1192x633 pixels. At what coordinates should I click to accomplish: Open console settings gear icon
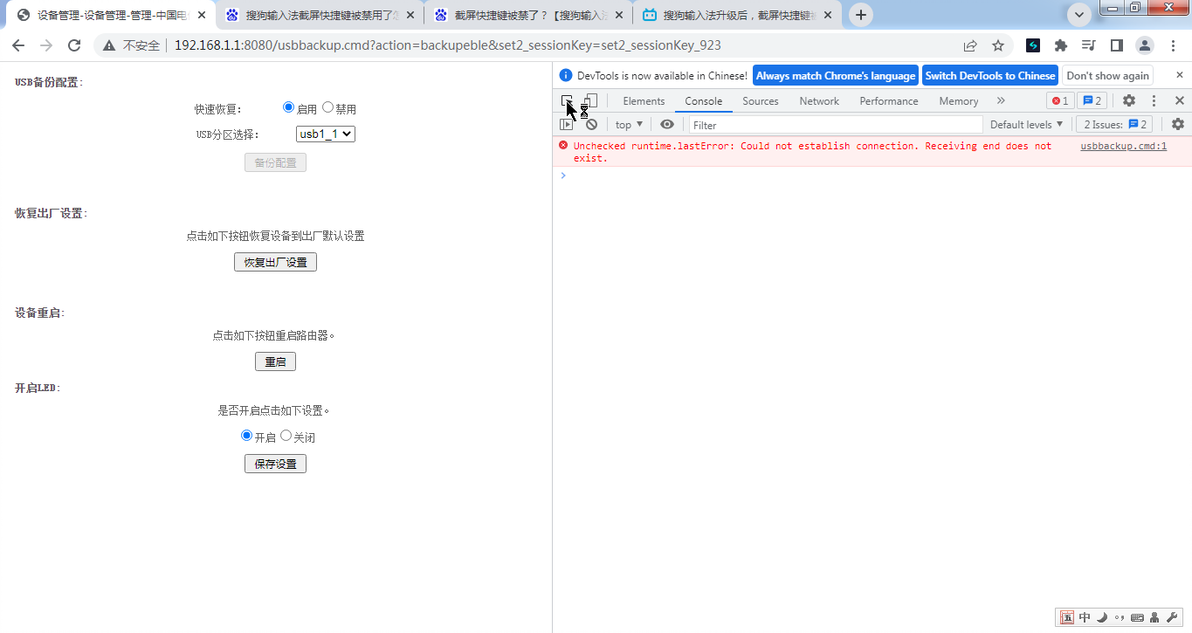tap(1178, 125)
